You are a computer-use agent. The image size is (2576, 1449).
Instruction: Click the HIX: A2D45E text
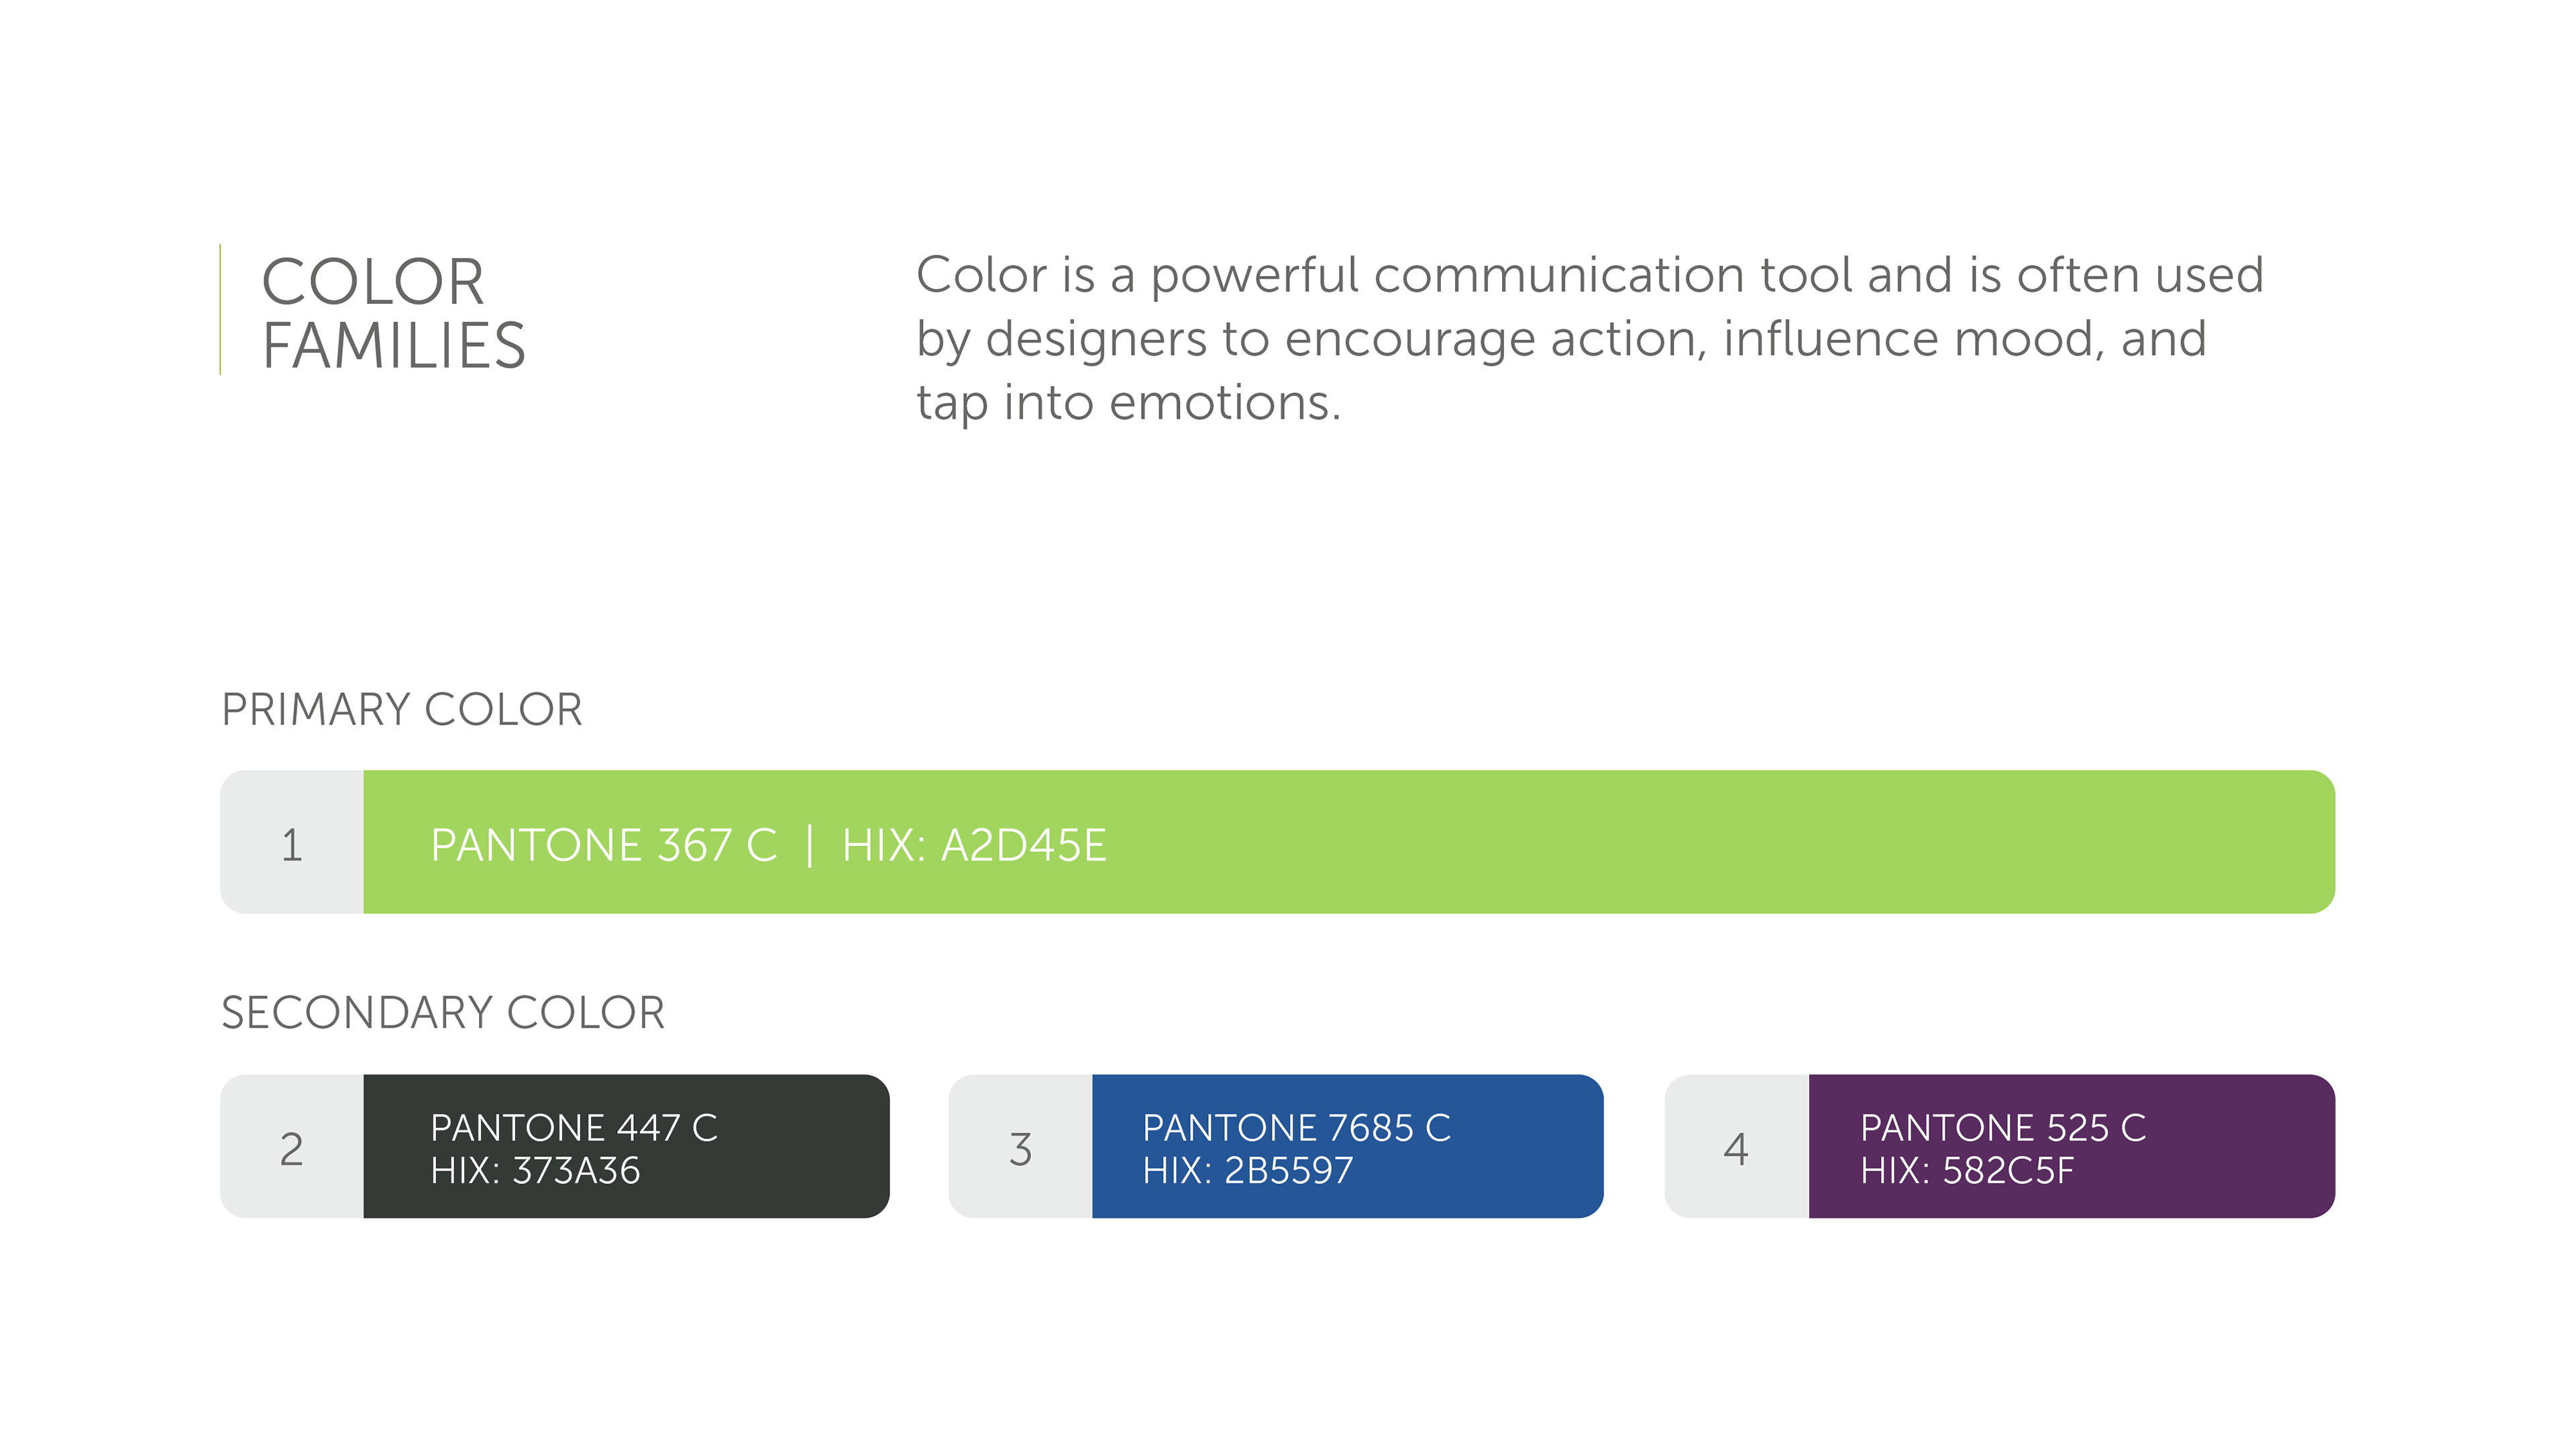973,845
